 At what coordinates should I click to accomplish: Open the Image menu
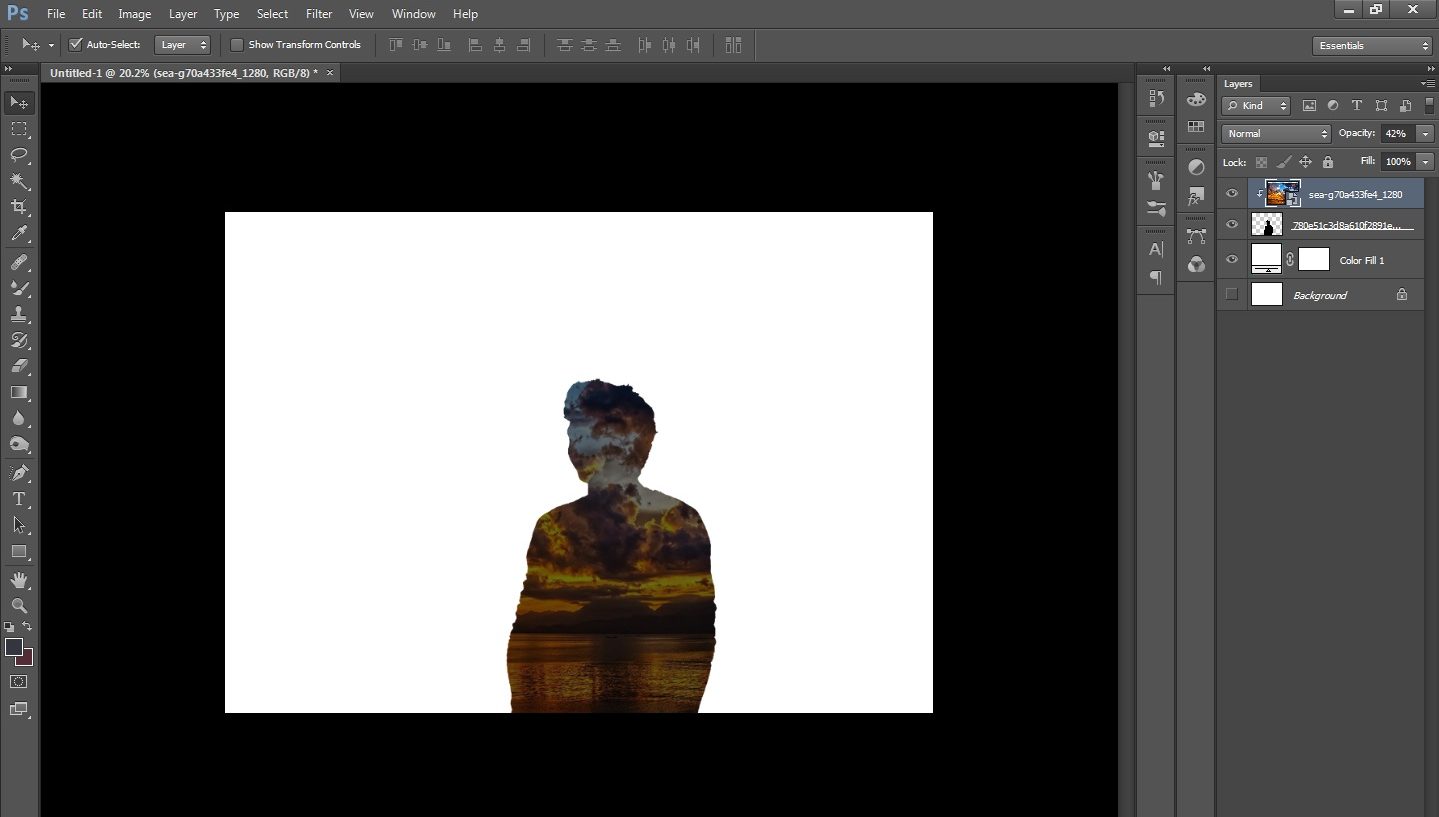134,14
